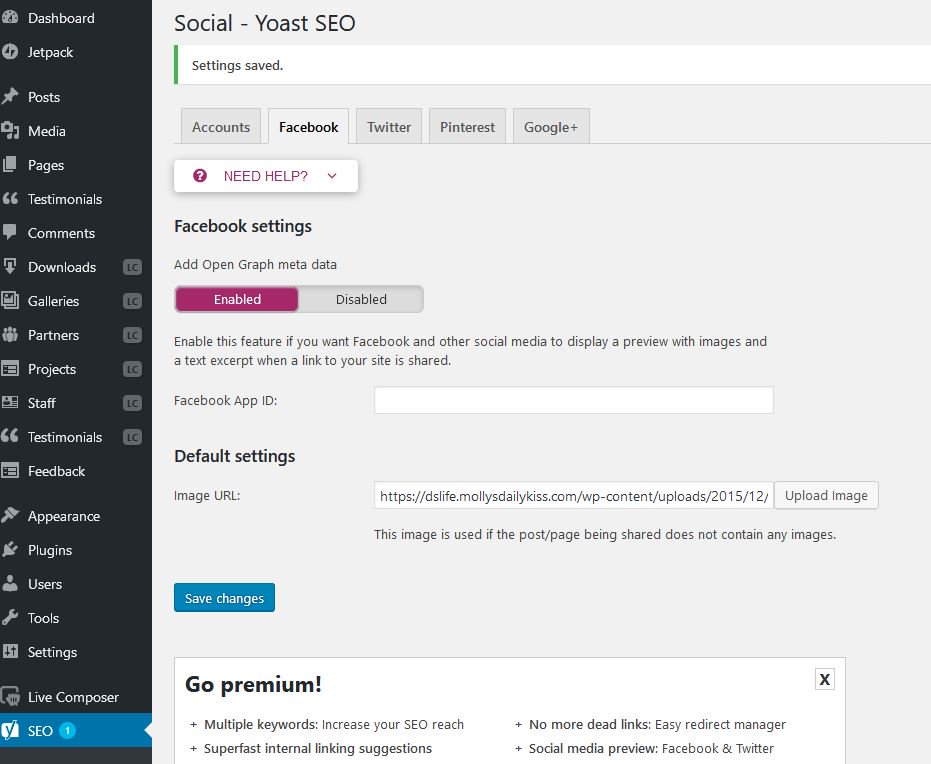Click the Galleries image icon
The height and width of the screenshot is (764, 931).
(x=10, y=300)
